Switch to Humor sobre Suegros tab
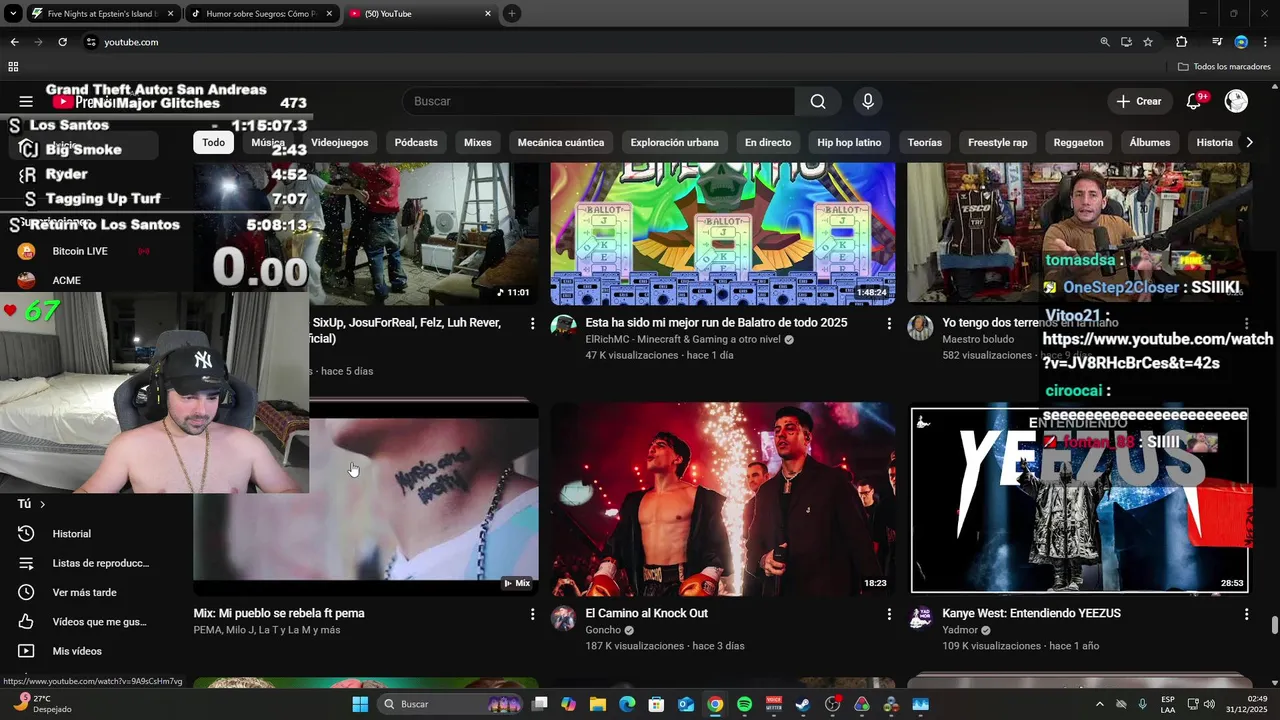This screenshot has width=1280, height=720. click(262, 14)
